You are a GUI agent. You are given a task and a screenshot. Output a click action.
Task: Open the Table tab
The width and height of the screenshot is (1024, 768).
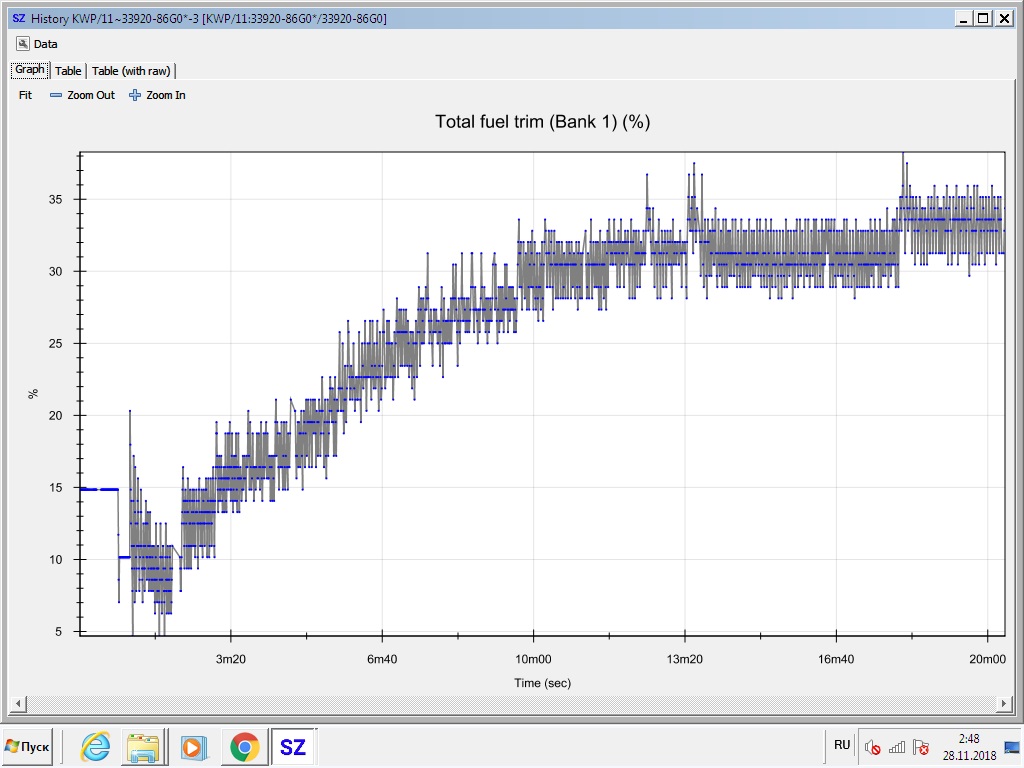pos(68,71)
